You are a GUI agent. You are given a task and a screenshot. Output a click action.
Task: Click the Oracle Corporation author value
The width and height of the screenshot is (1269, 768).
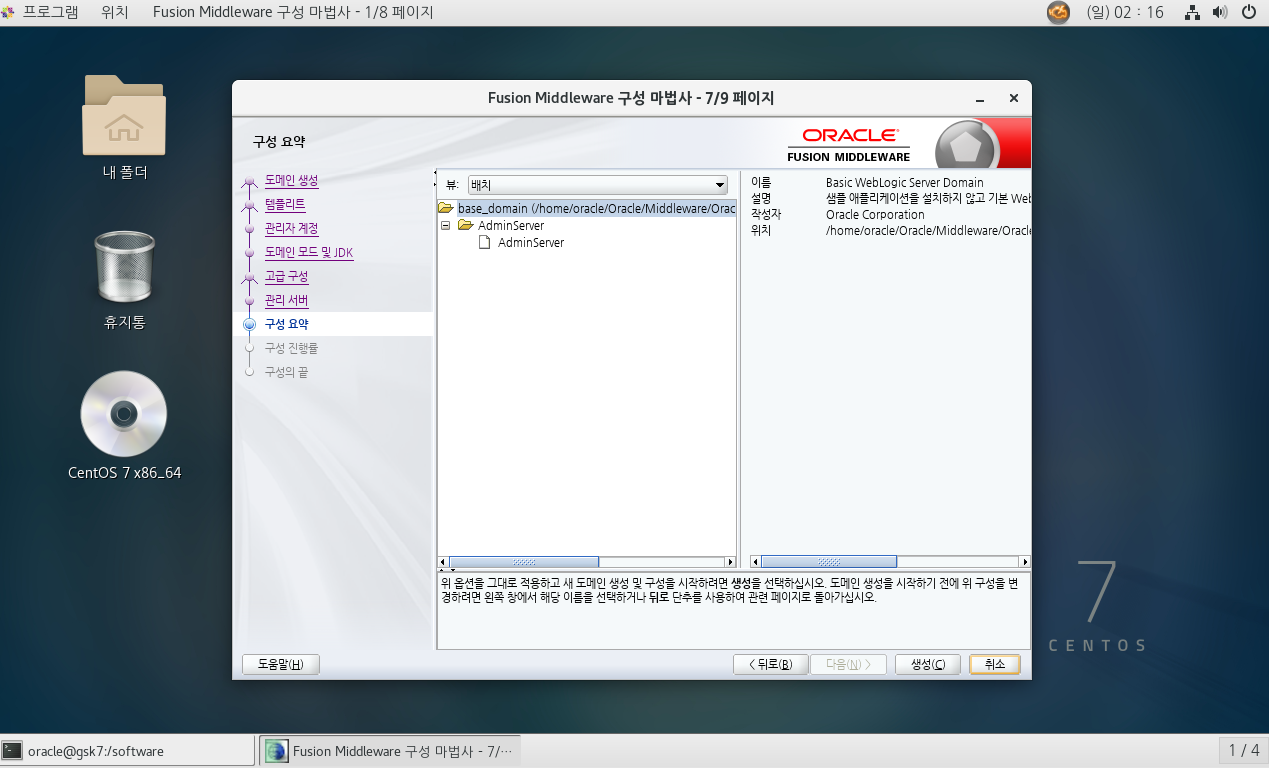(x=875, y=214)
